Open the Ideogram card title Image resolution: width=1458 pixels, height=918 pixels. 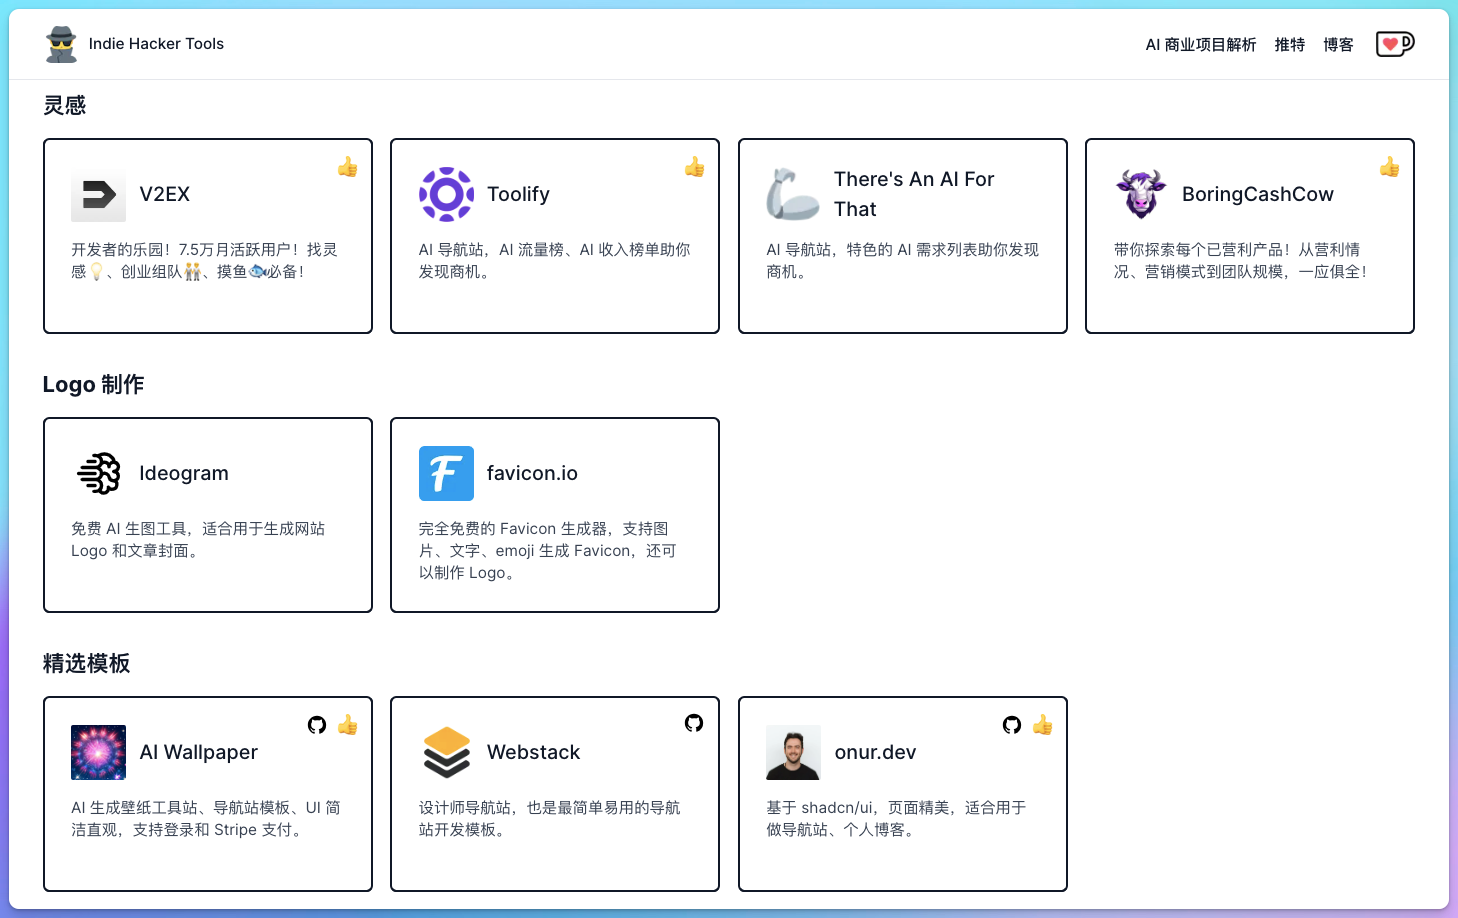(x=184, y=473)
